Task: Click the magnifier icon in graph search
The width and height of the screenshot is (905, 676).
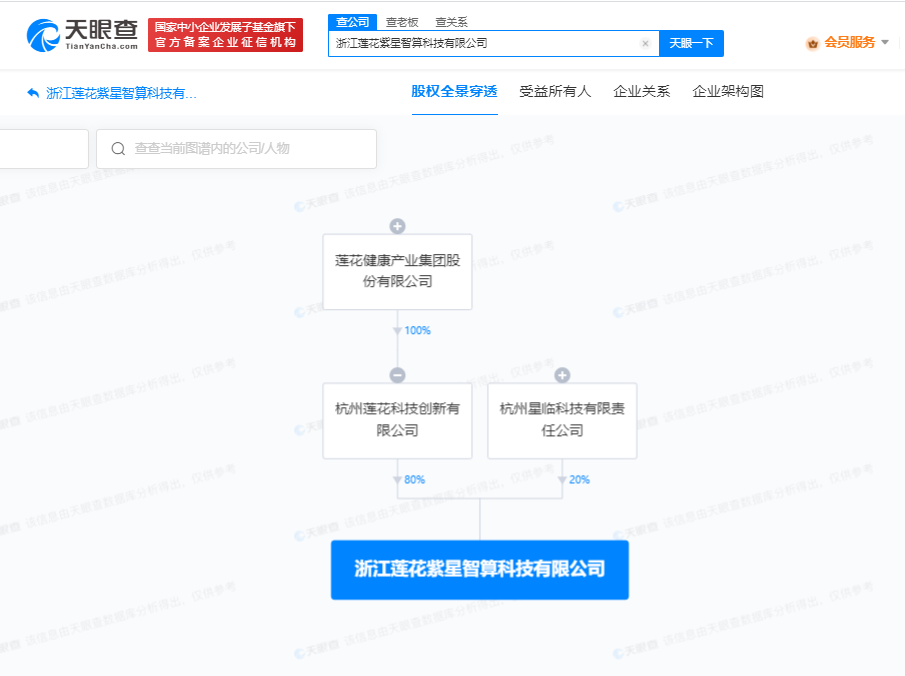Action: tap(118, 149)
